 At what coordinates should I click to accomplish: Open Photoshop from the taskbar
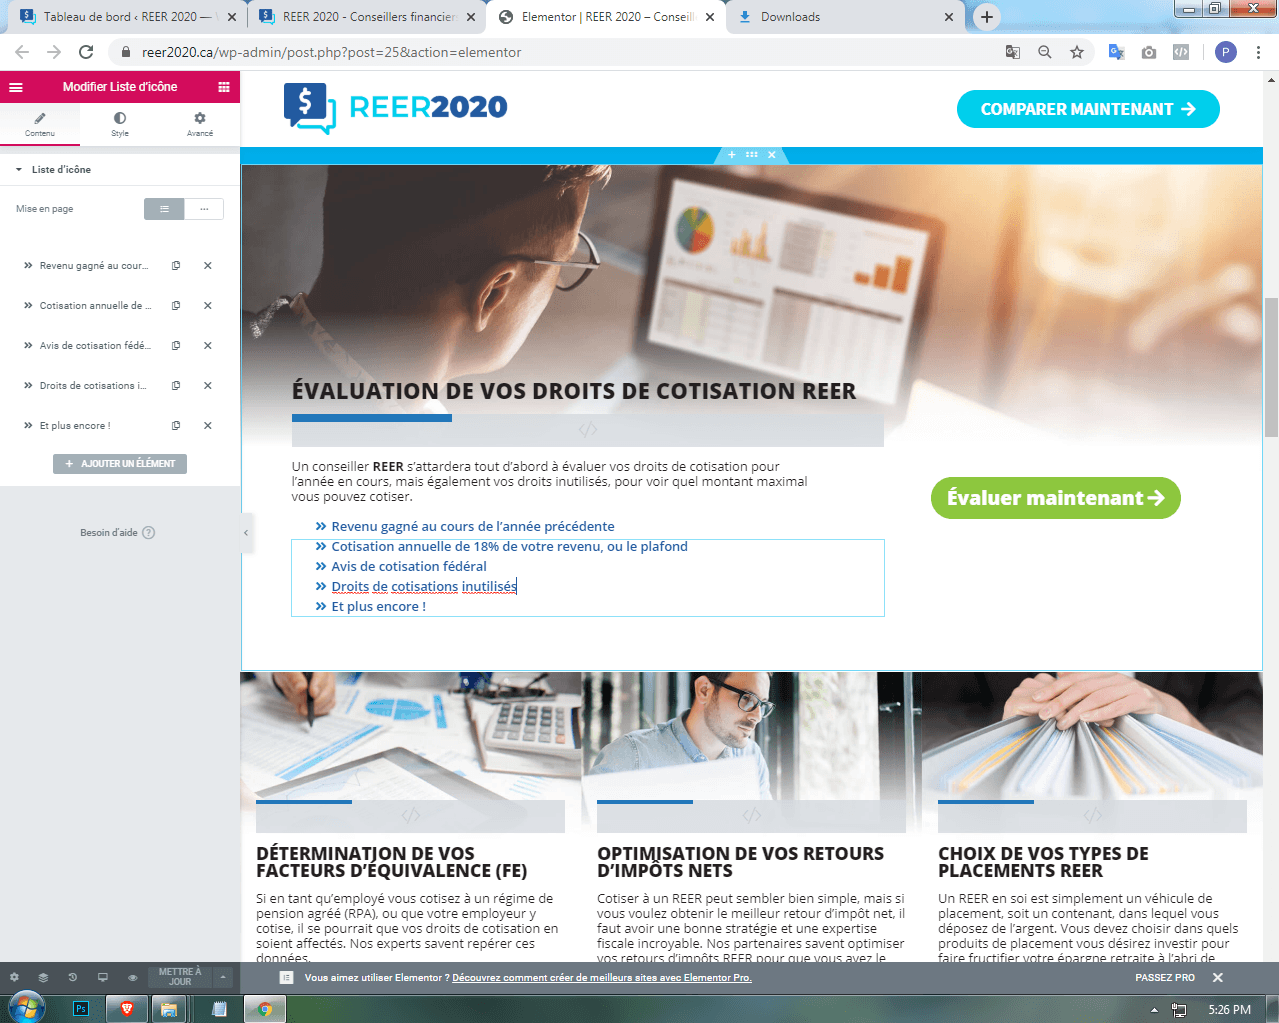82,1009
